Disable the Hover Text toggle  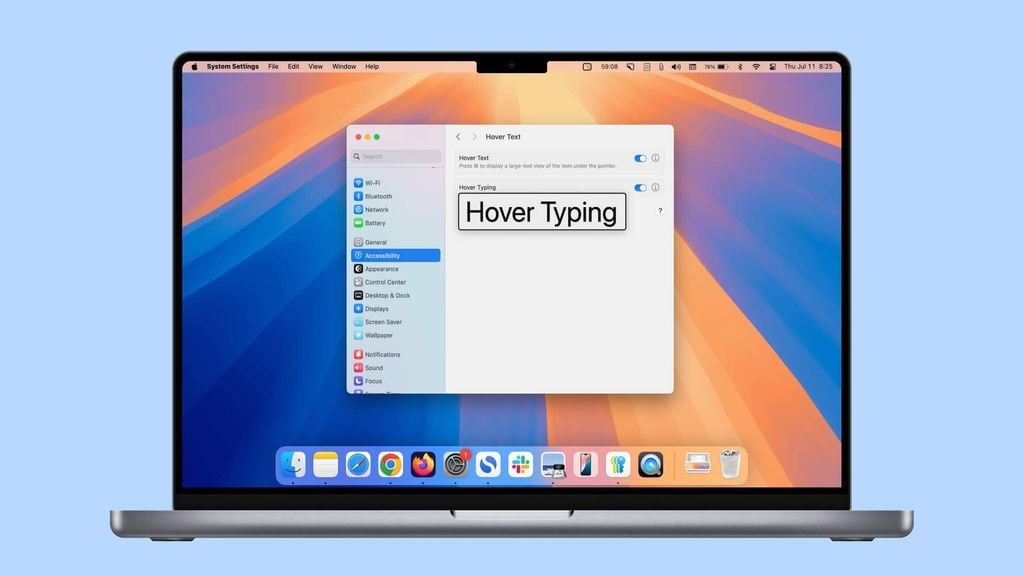click(x=641, y=158)
